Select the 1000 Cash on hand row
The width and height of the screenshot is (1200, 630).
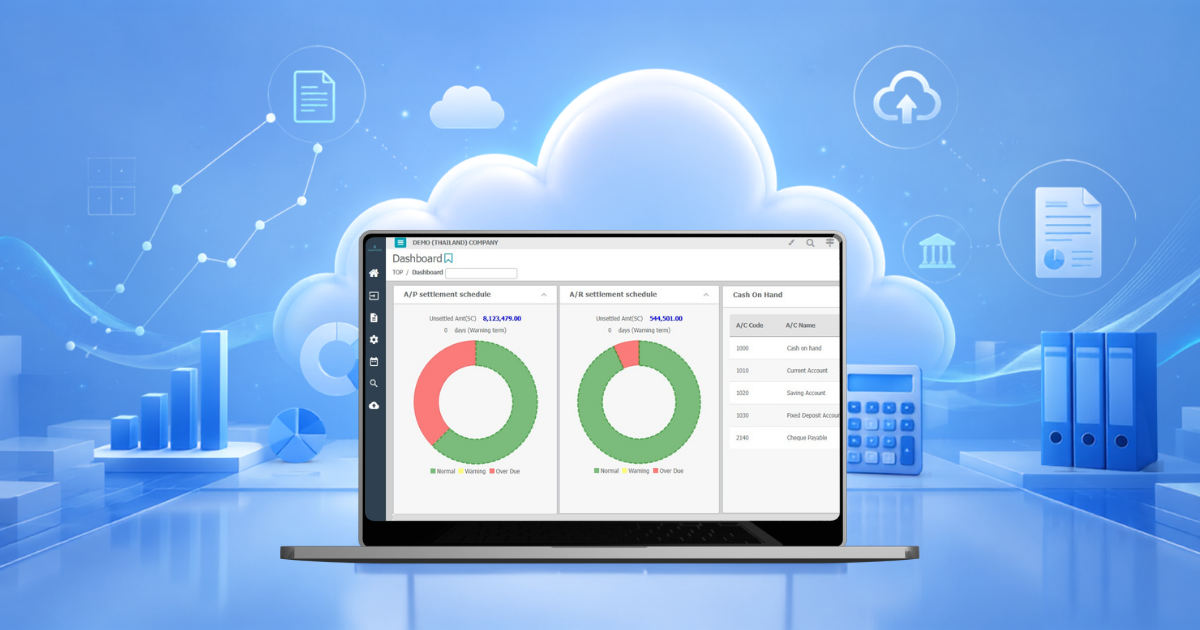pos(784,348)
